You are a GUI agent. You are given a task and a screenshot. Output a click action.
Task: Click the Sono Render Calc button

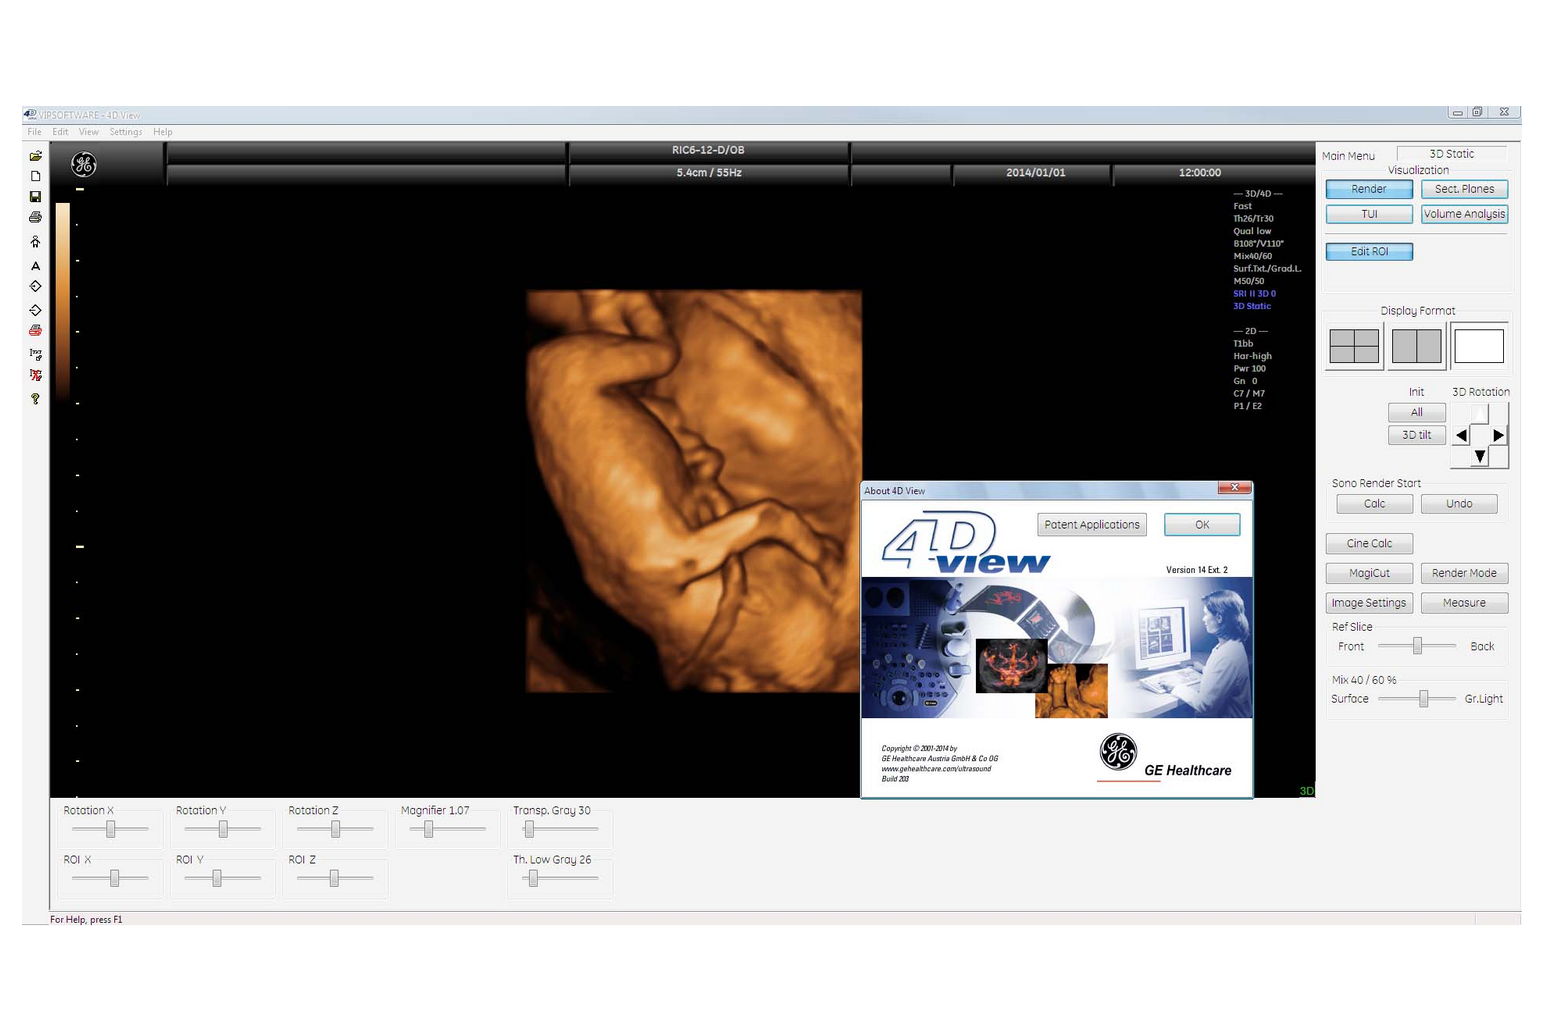[x=1375, y=504]
